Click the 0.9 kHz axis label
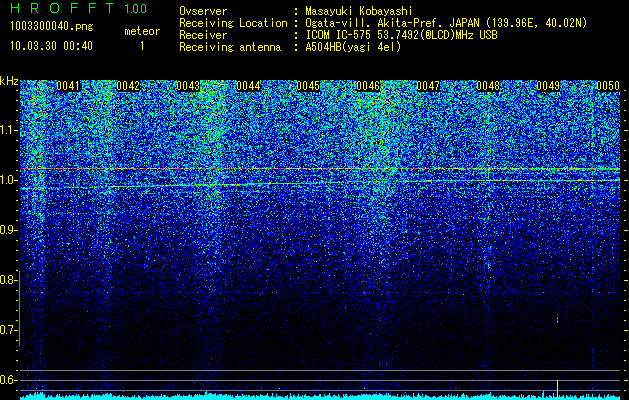The image size is (629, 400). 8,230
